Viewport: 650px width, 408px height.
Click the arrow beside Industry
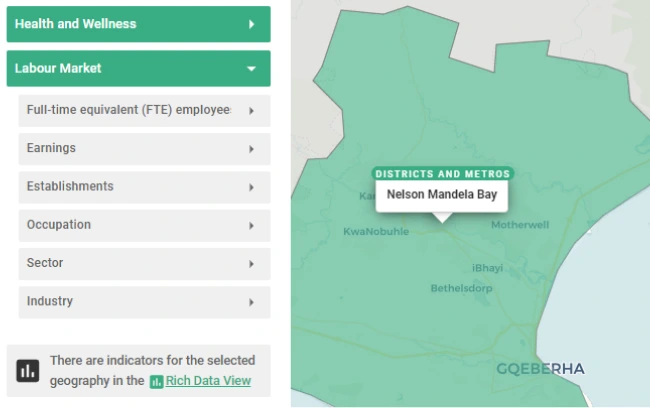coord(251,302)
